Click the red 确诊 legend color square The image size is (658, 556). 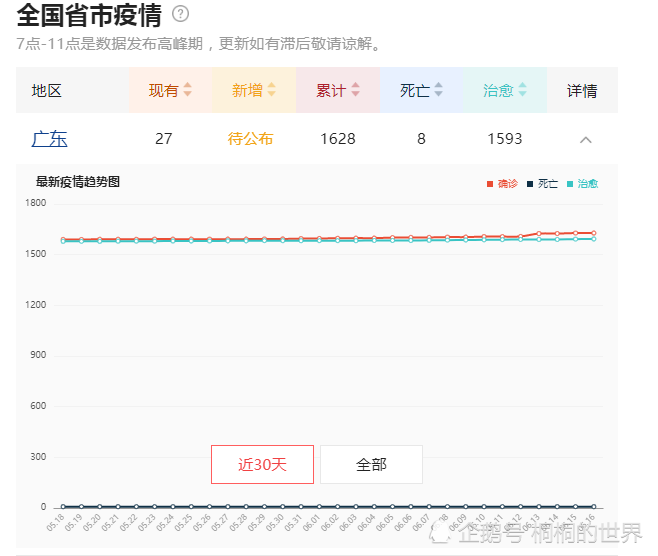click(x=490, y=184)
